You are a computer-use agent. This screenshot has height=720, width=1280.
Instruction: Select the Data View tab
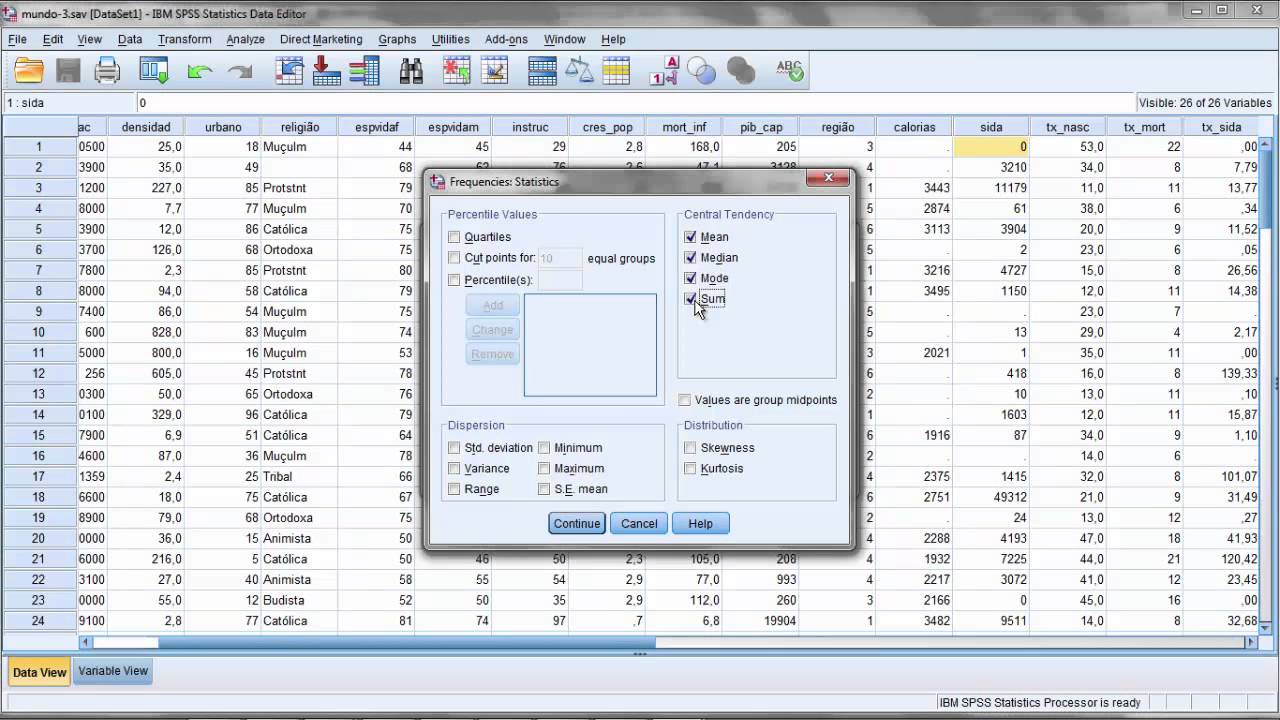39,672
